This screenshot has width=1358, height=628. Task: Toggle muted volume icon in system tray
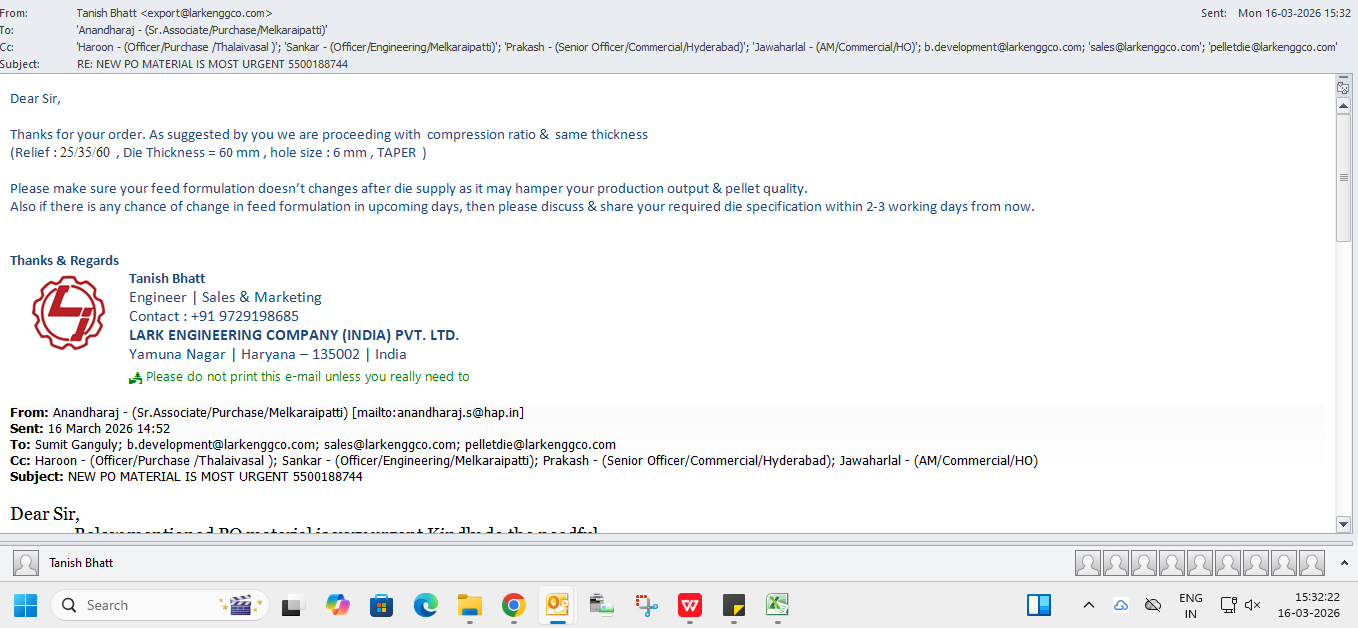click(1252, 605)
